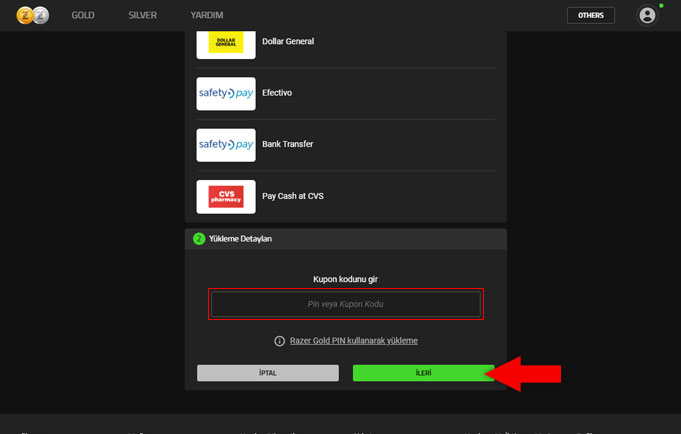Focus the Pin veya Kupon Kodu field

[x=345, y=304]
